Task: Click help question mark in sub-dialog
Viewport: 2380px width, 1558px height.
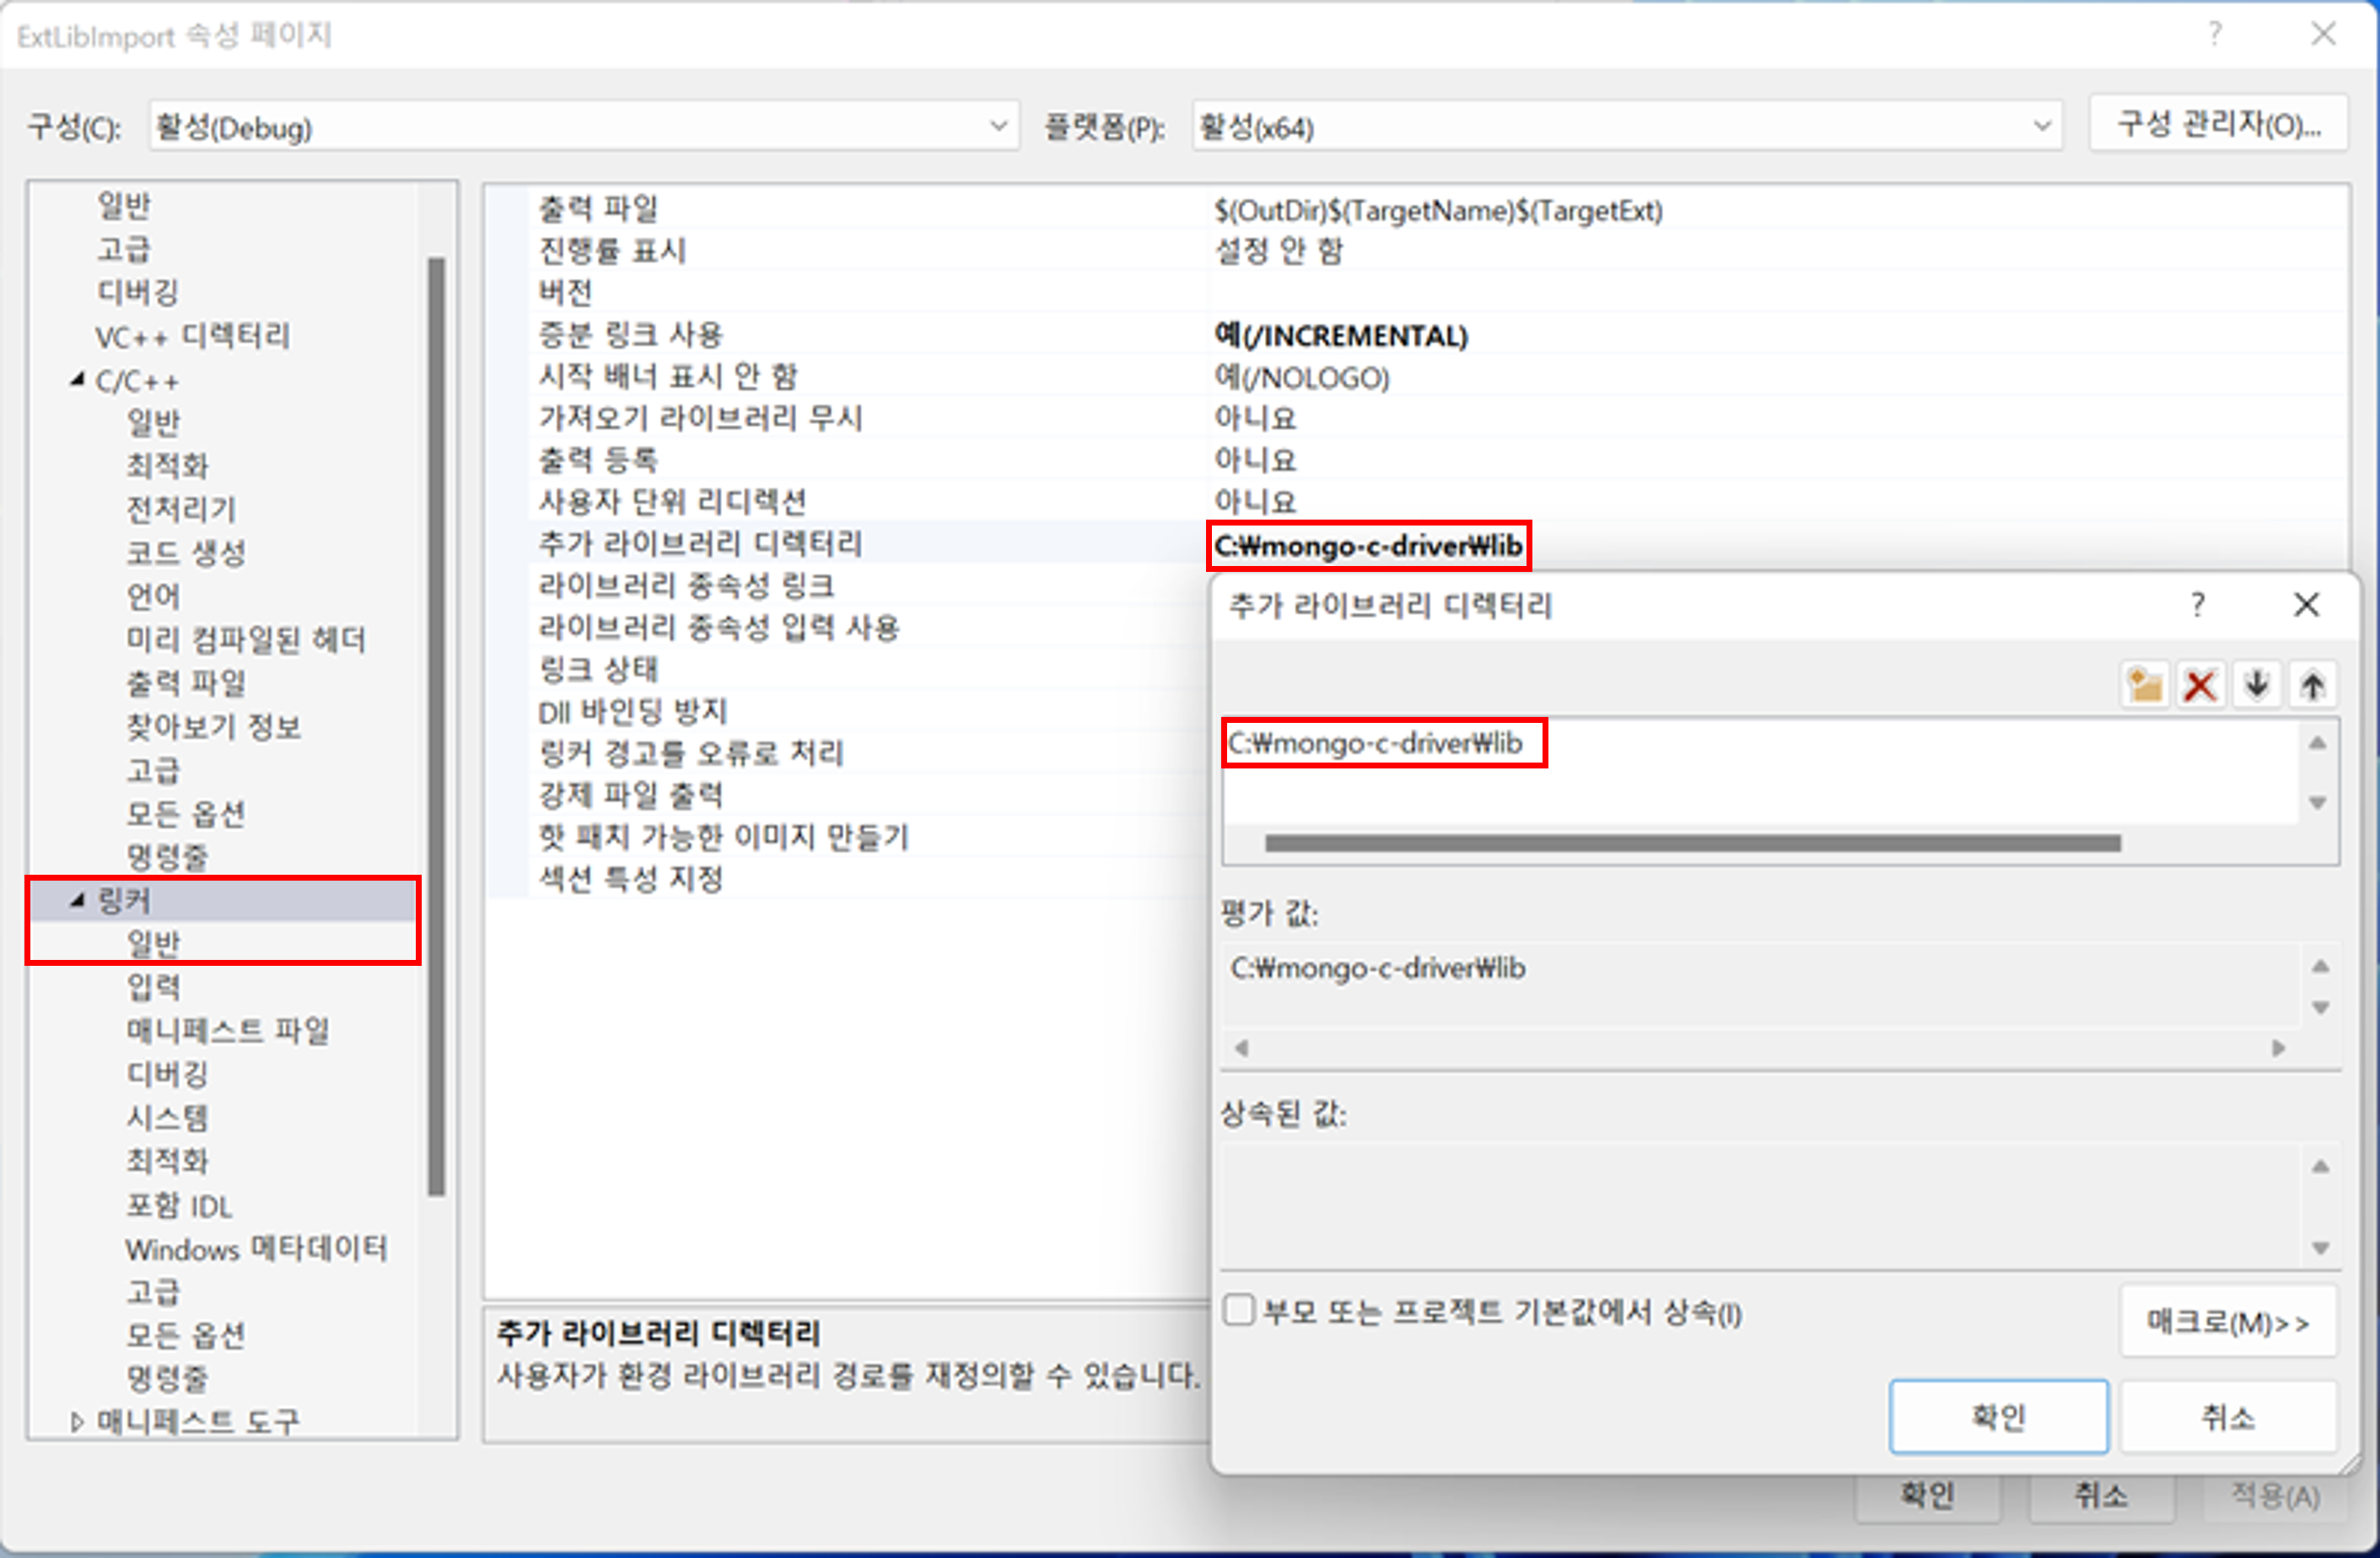Action: [2197, 605]
